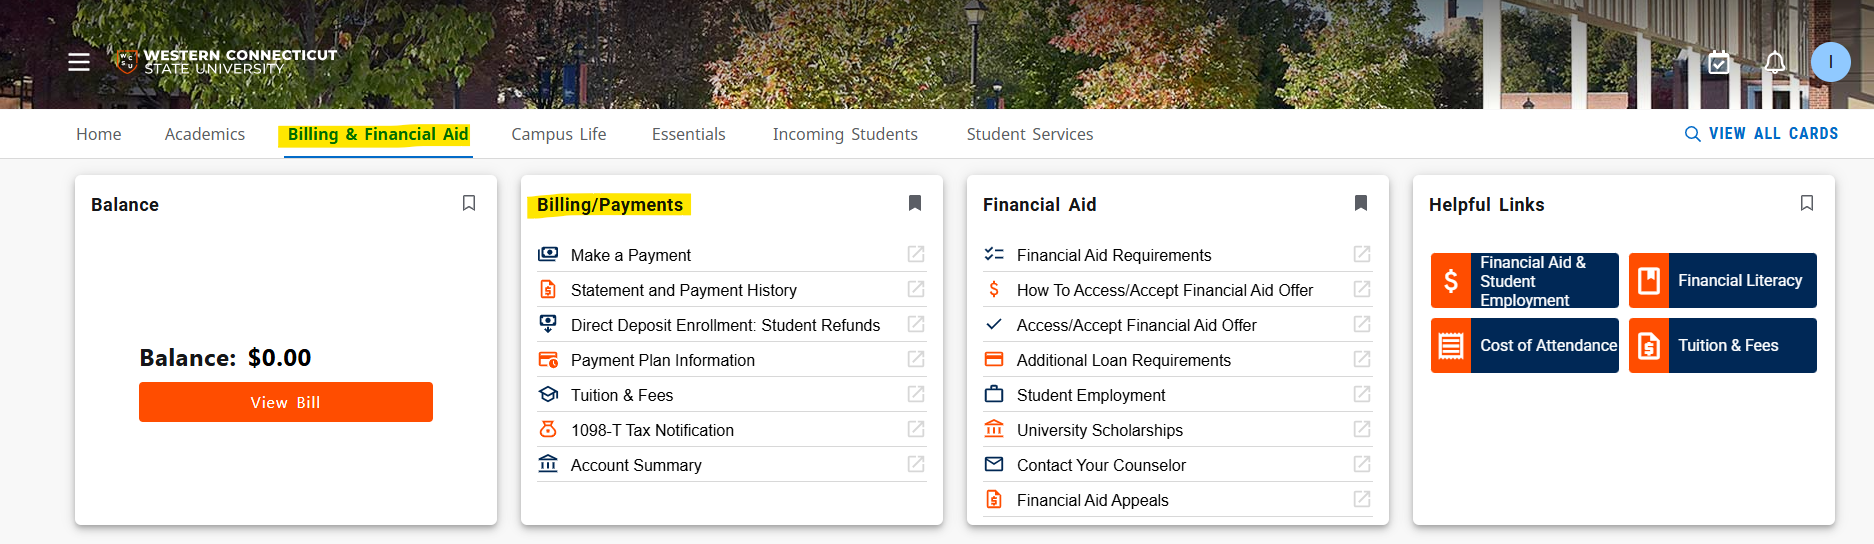Image resolution: width=1874 pixels, height=544 pixels.
Task: Open the University Scholarships link
Action: tap(1099, 430)
